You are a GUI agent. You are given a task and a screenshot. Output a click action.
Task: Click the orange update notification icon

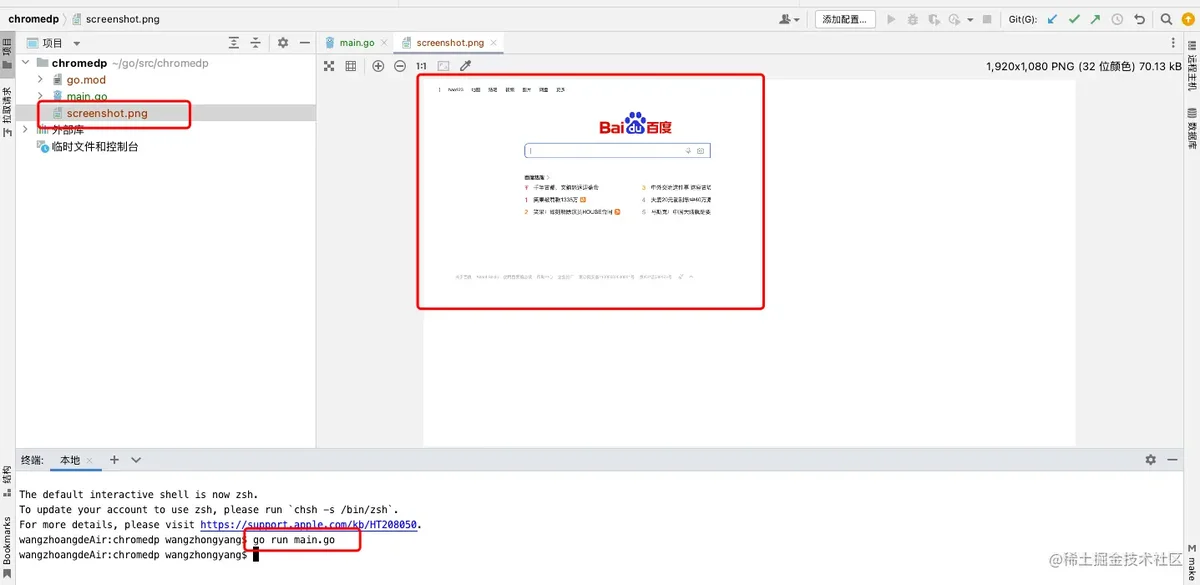tap(1187, 19)
